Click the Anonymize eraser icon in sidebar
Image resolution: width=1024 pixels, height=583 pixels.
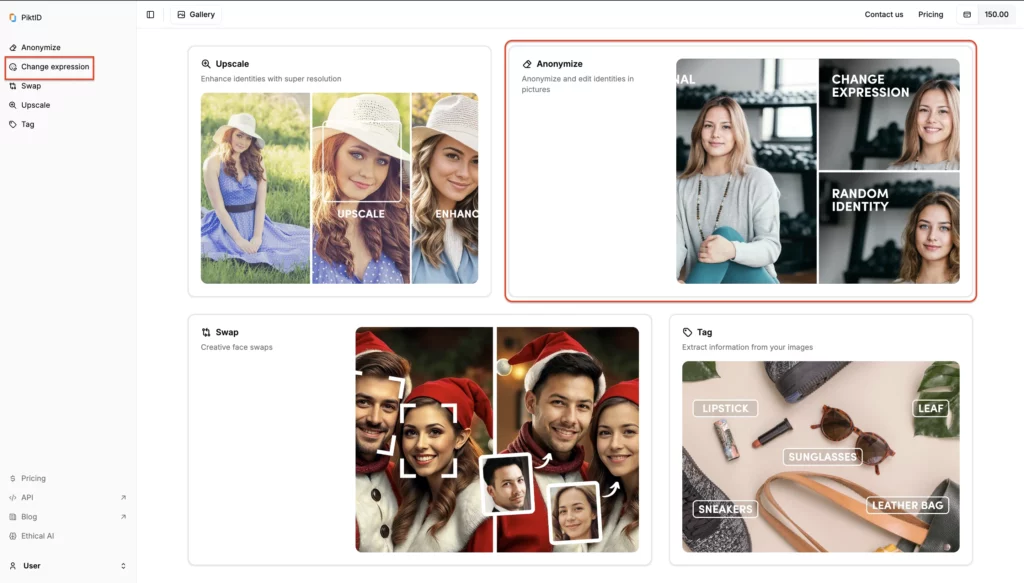pyautogui.click(x=13, y=48)
